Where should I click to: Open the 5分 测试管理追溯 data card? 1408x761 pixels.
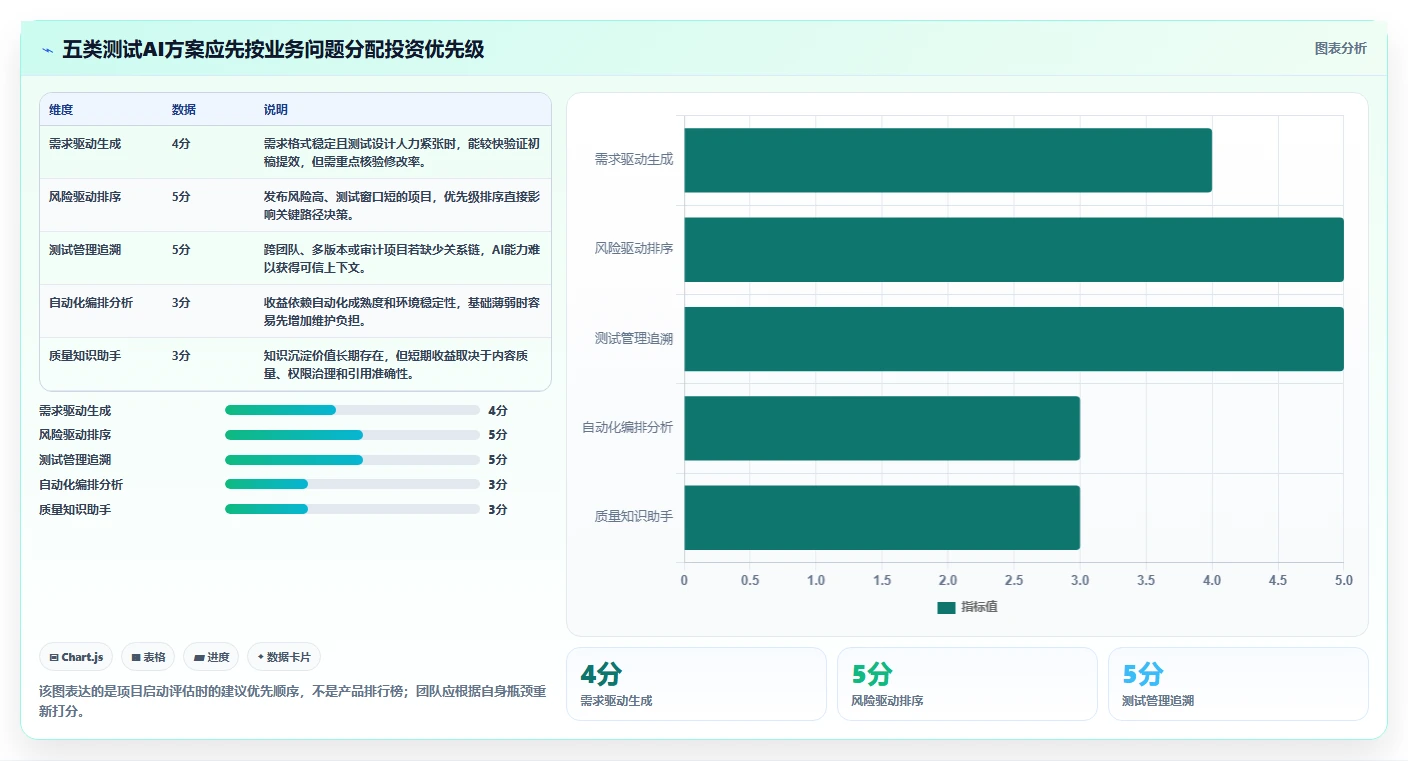pos(1238,684)
